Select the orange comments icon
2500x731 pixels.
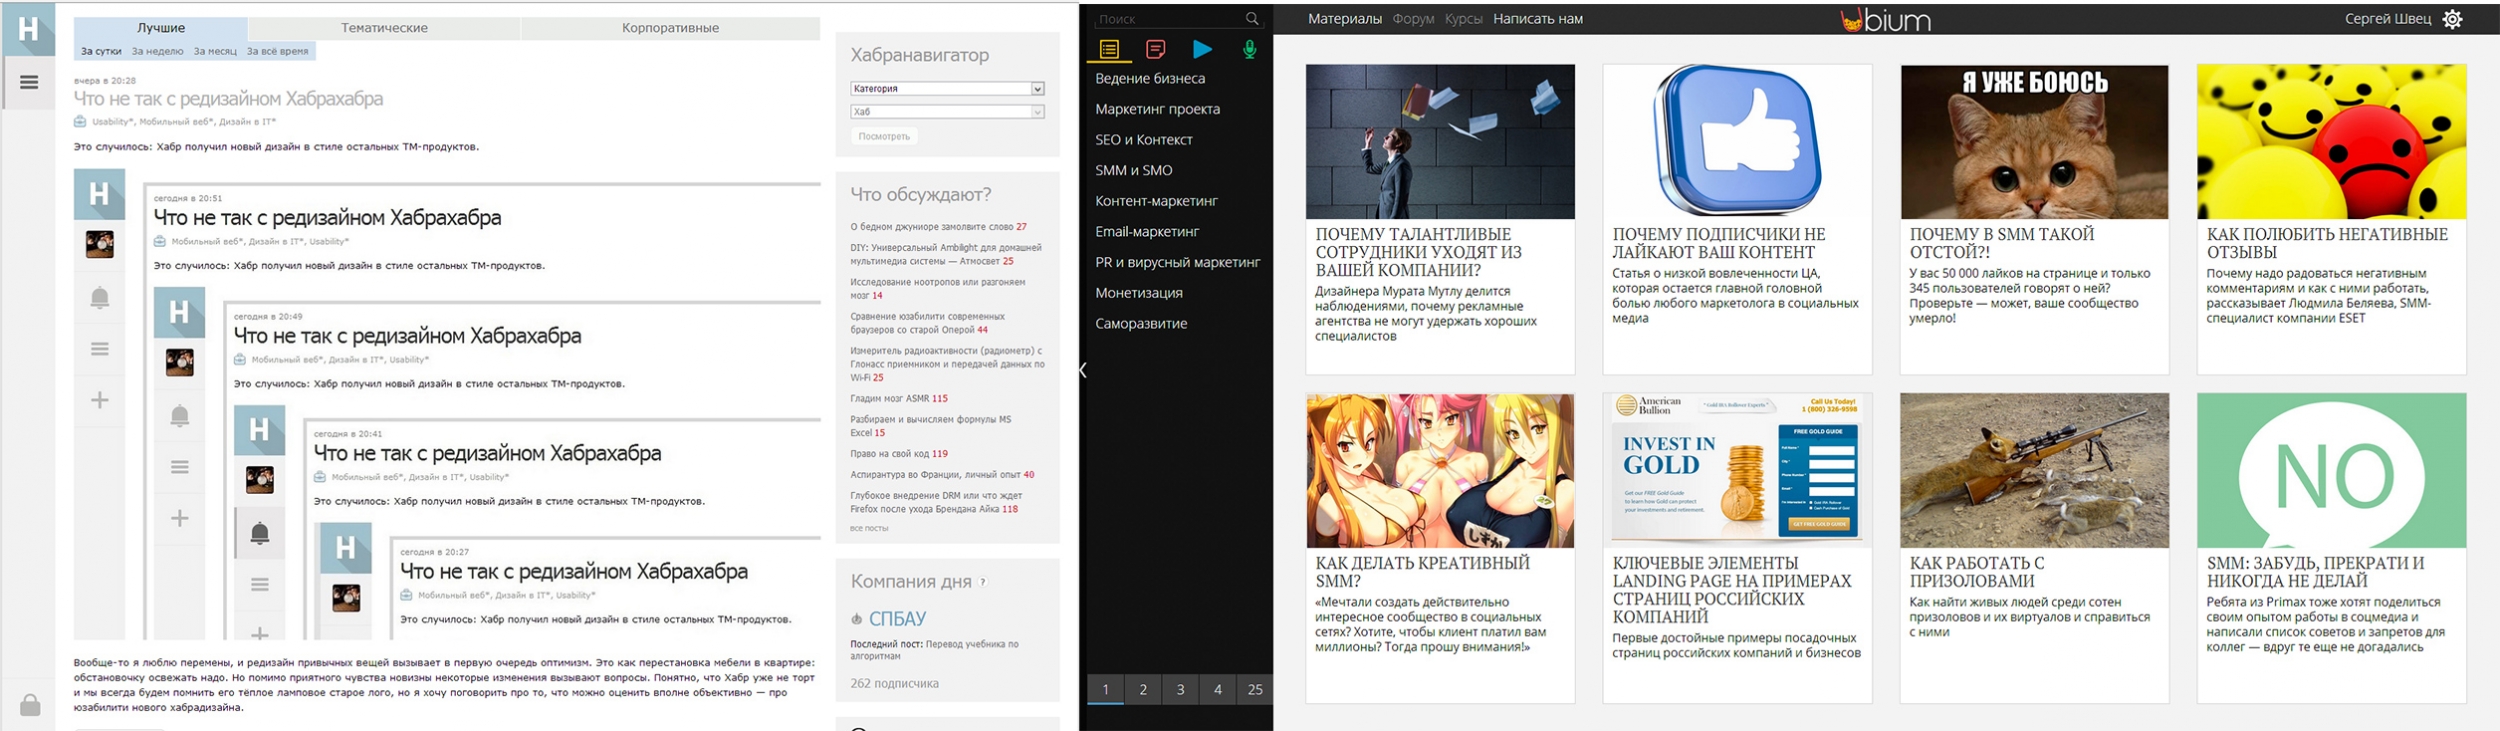pos(1155,49)
